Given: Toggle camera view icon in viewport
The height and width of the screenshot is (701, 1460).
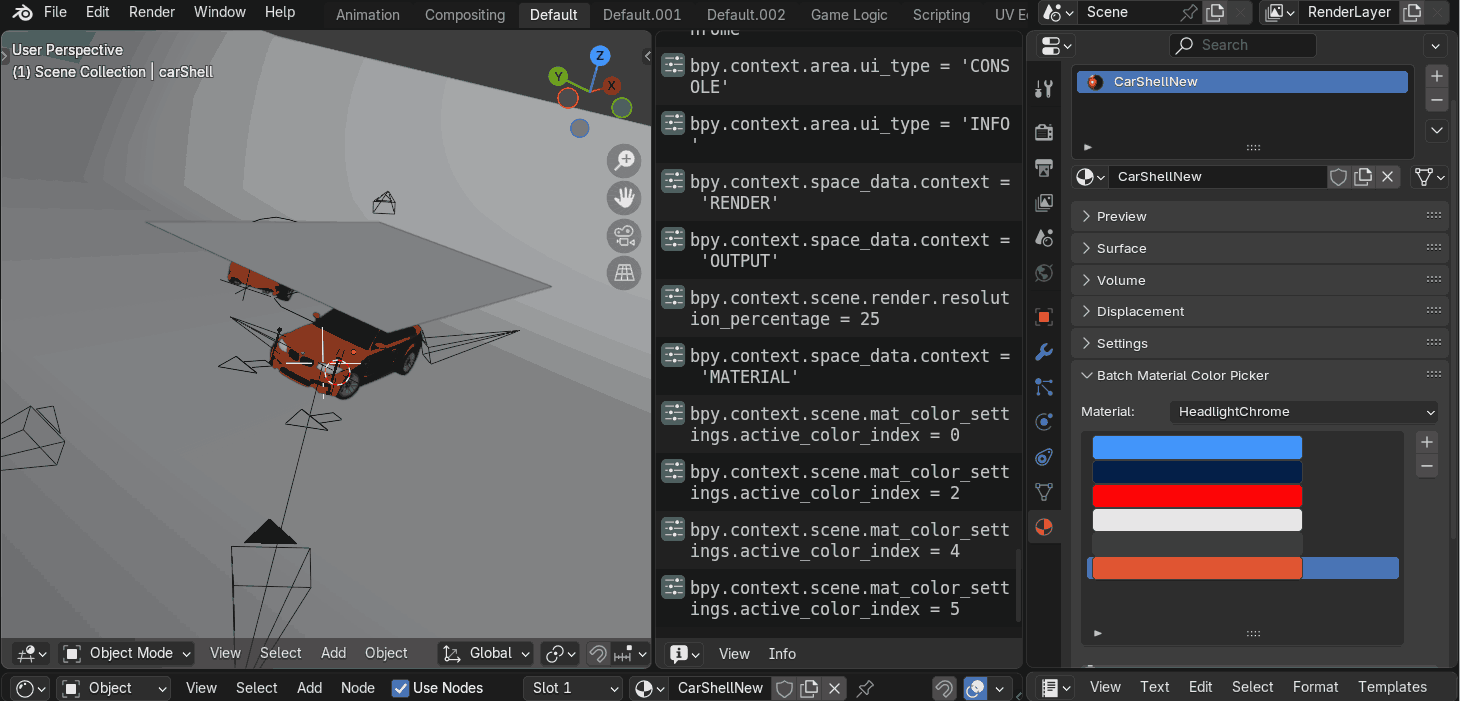Looking at the screenshot, I should 624,236.
